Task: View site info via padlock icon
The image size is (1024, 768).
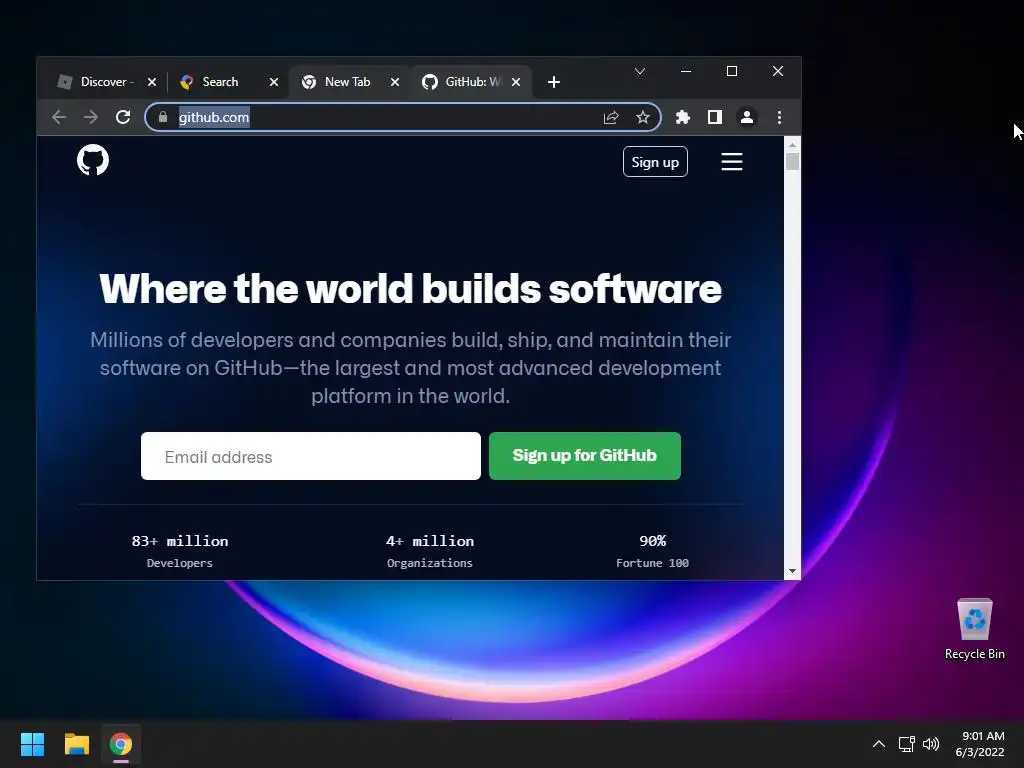Action: 163,117
